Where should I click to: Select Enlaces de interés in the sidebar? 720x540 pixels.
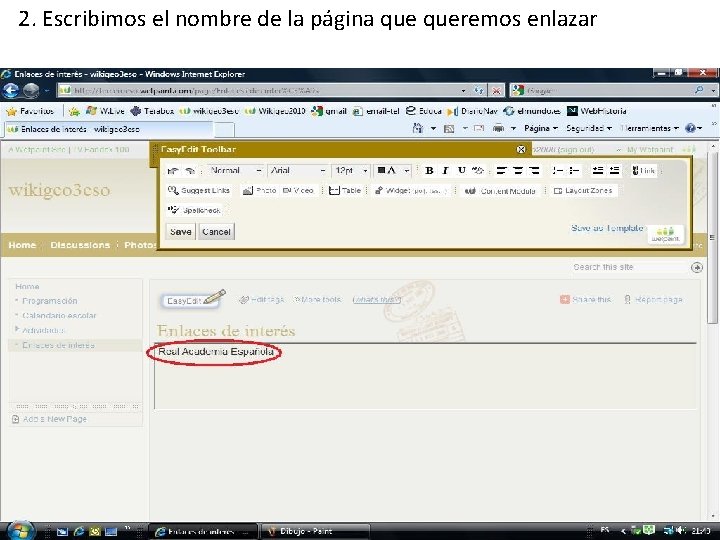point(58,345)
